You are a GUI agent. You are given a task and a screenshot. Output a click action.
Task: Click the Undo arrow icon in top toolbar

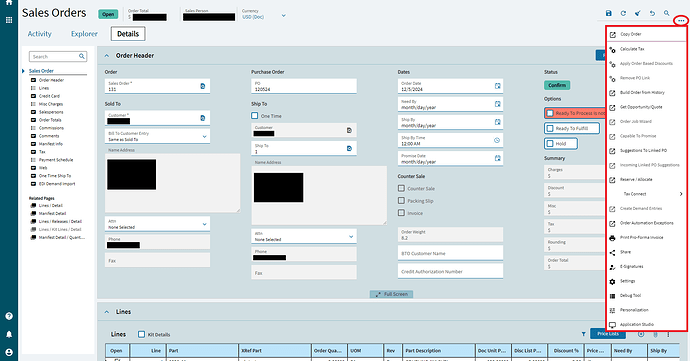click(x=652, y=13)
